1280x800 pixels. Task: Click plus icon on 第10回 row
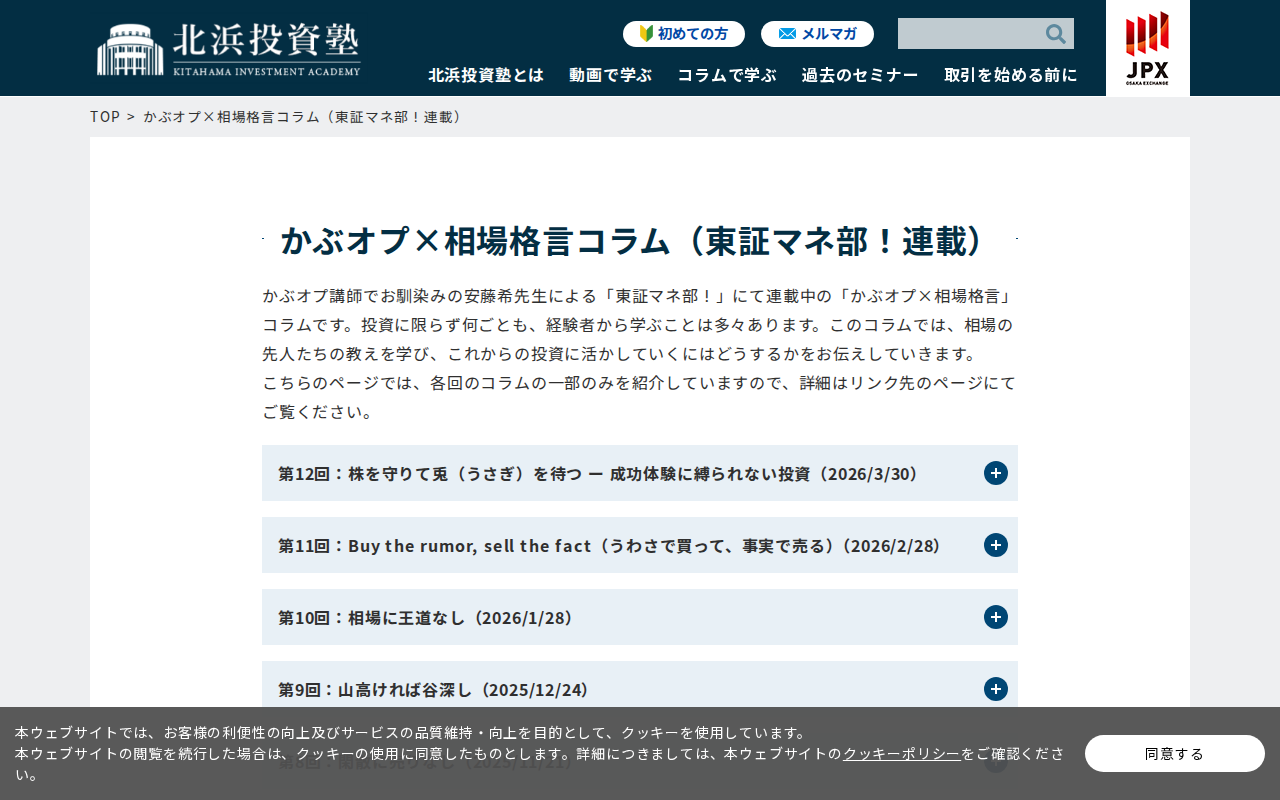[996, 617]
